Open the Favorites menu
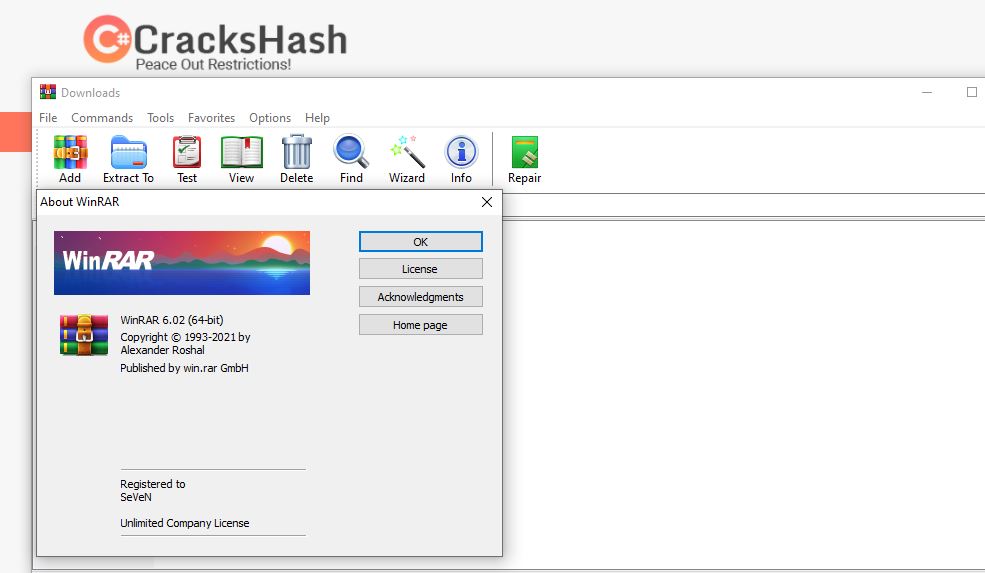This screenshot has height=573, width=985. 211,117
